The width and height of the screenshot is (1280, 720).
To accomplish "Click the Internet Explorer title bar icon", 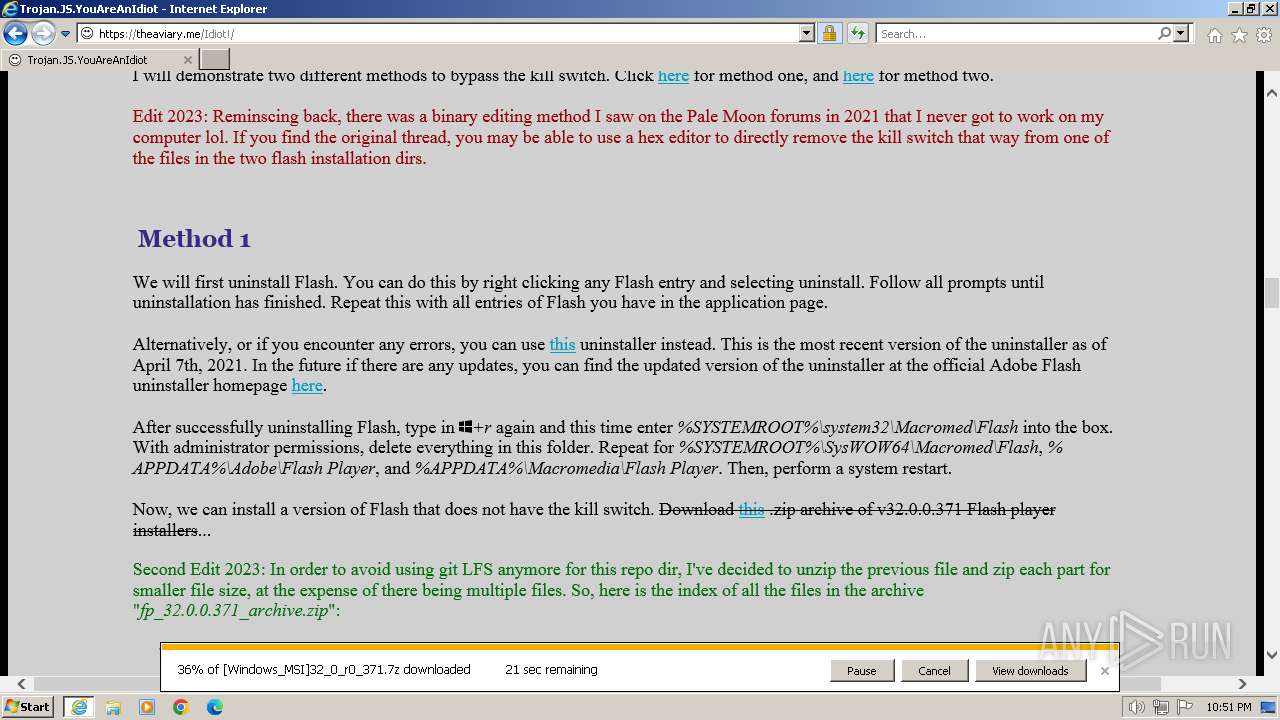I will click(10, 9).
